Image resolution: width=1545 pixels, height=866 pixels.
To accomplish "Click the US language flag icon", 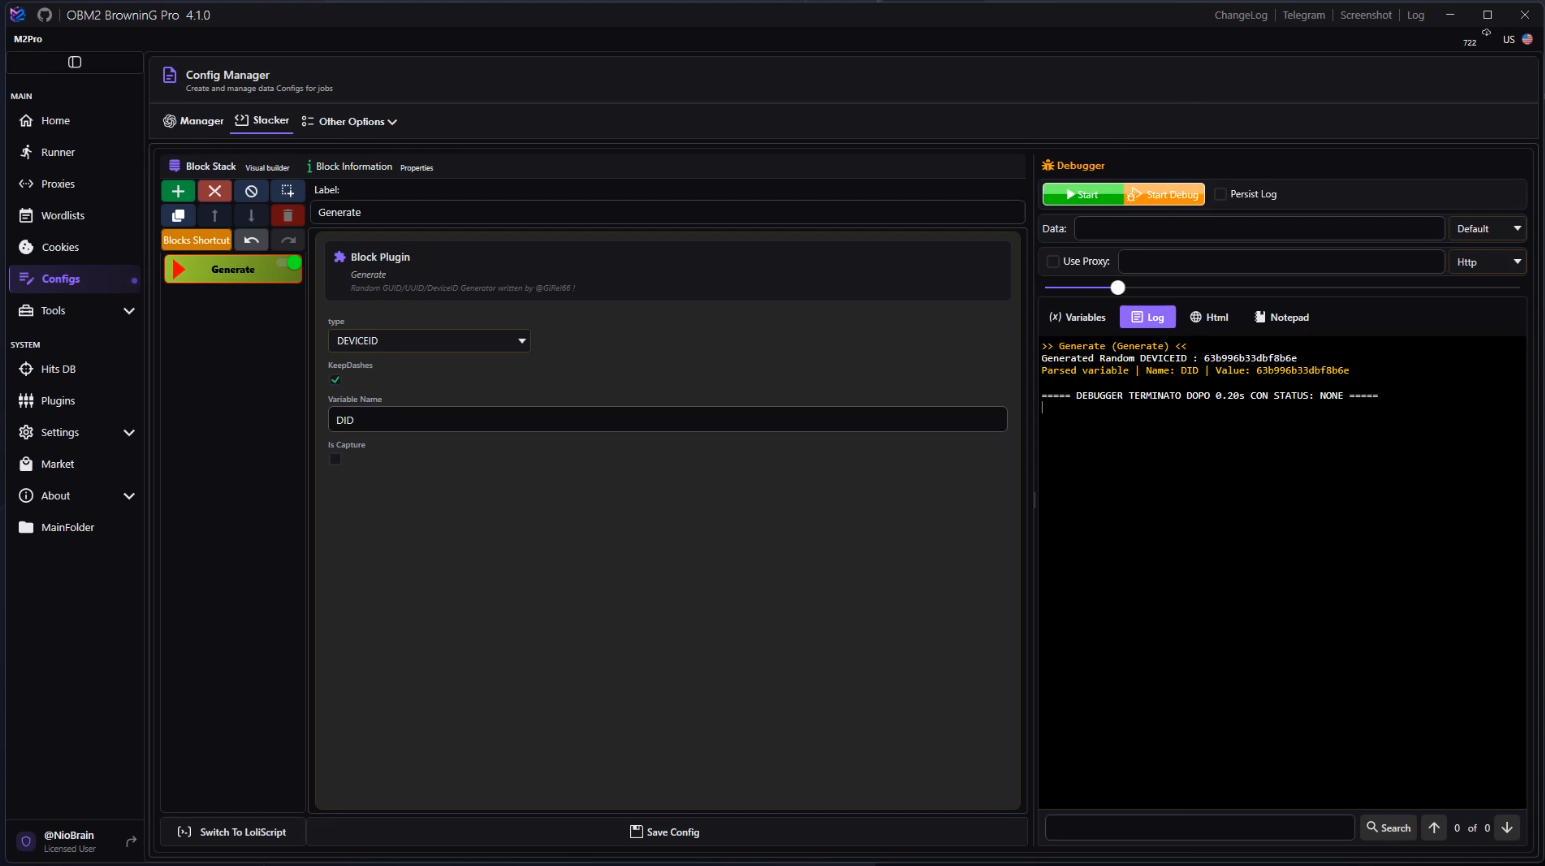I will [1527, 39].
